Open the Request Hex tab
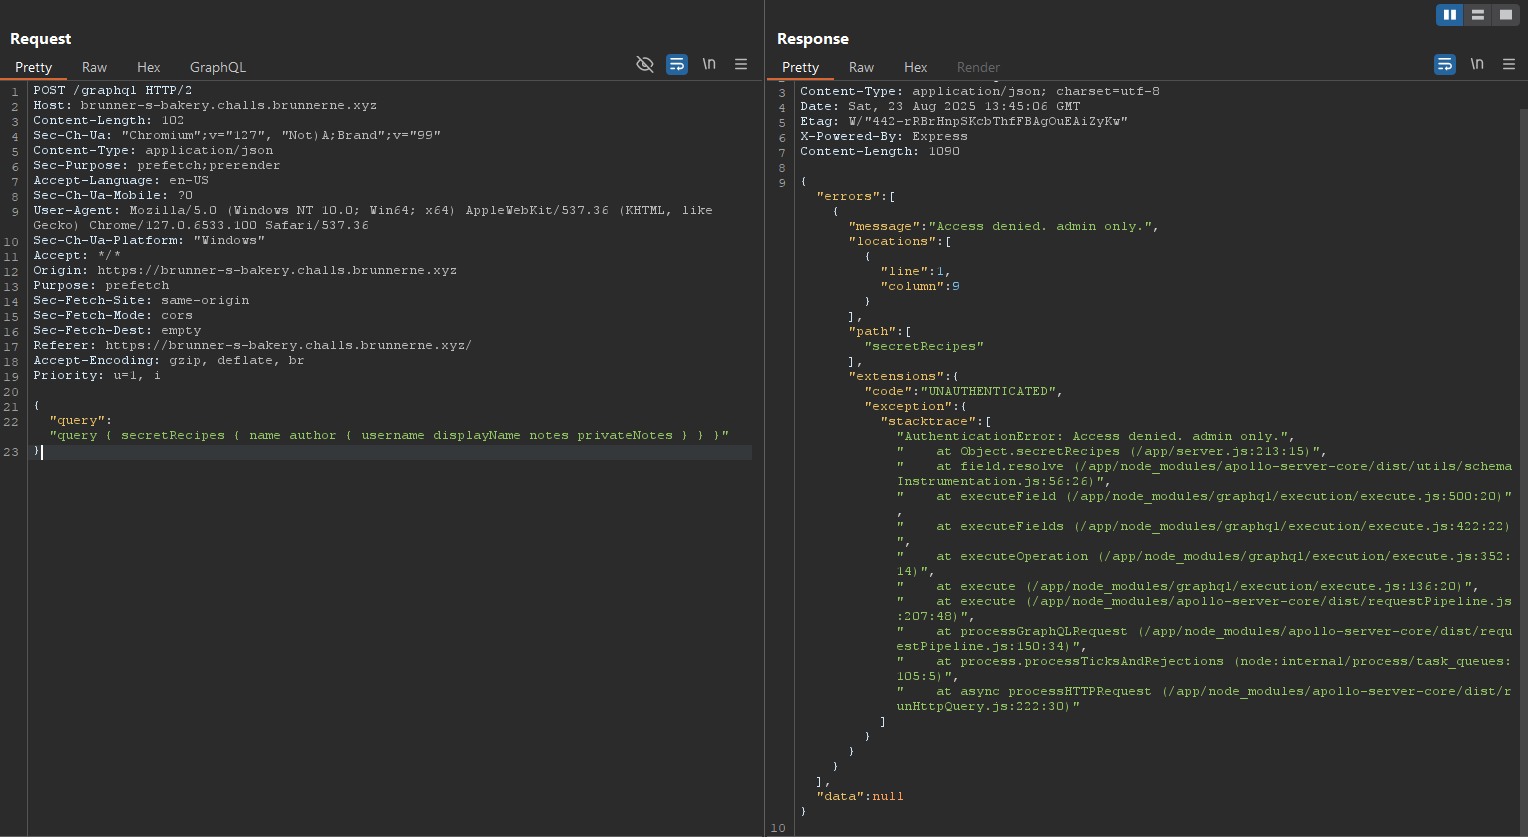The width and height of the screenshot is (1528, 837). click(148, 67)
